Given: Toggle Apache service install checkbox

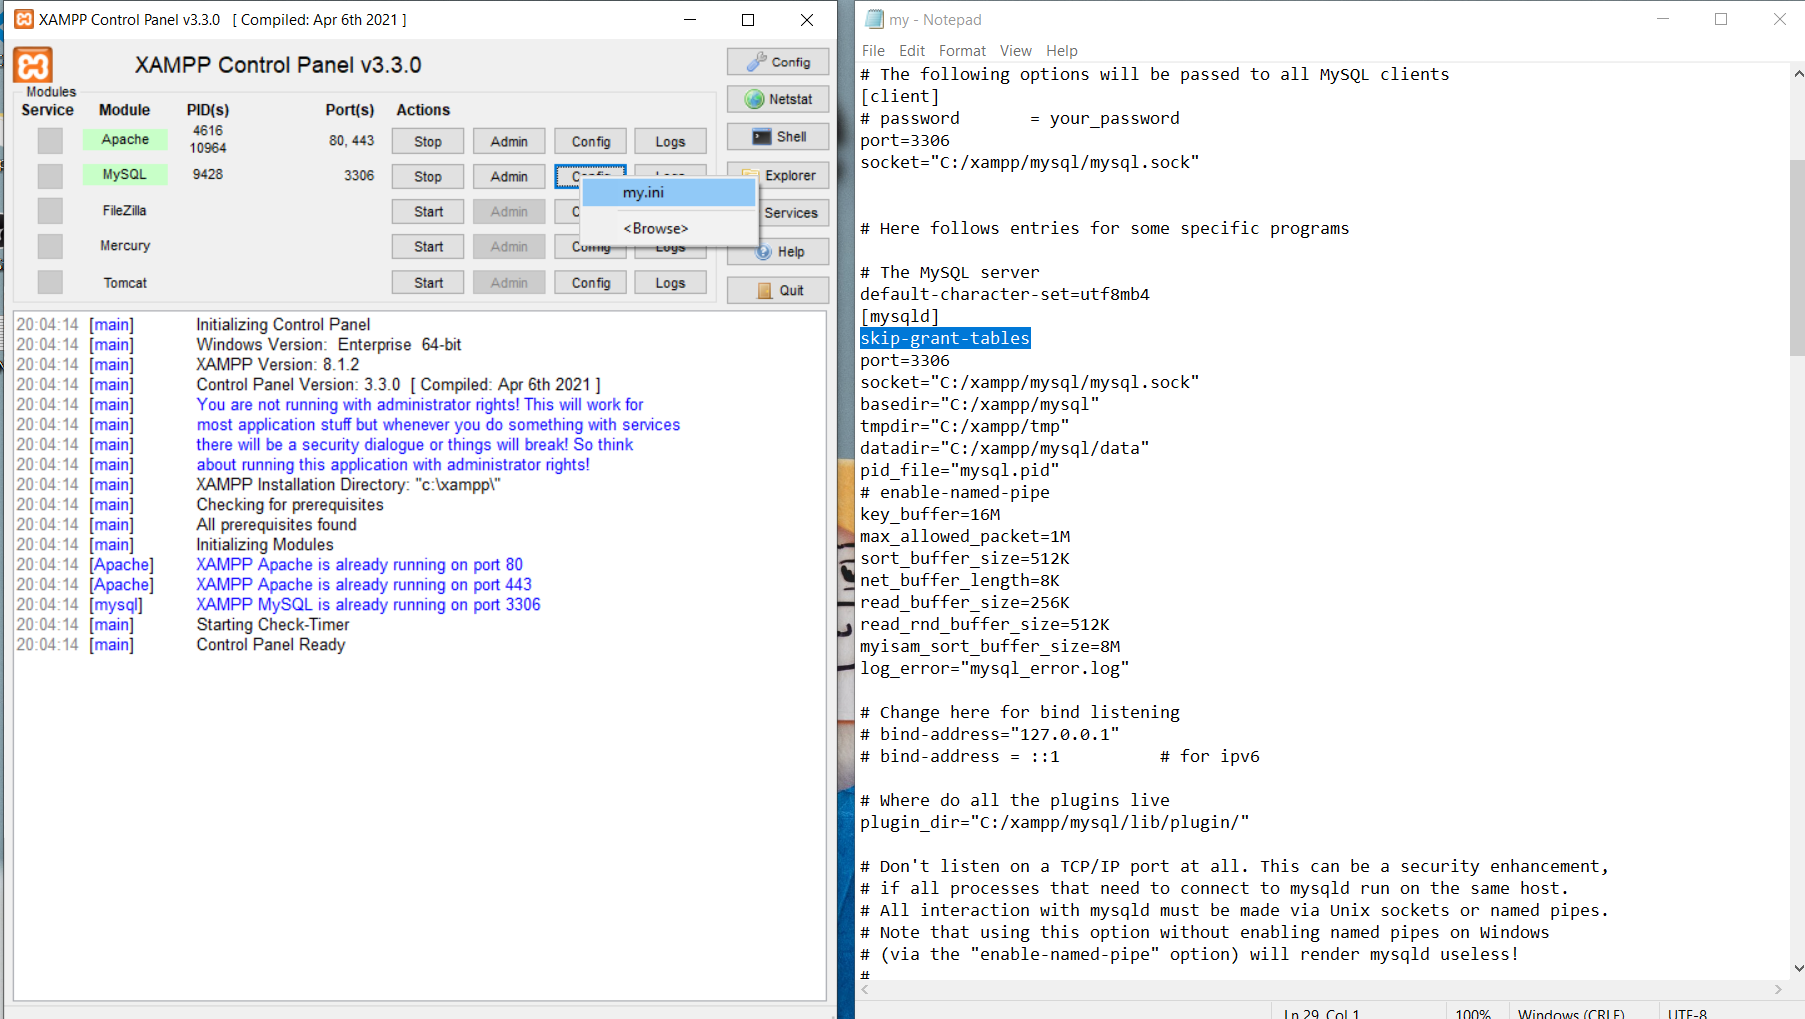Looking at the screenshot, I should pos(50,141).
